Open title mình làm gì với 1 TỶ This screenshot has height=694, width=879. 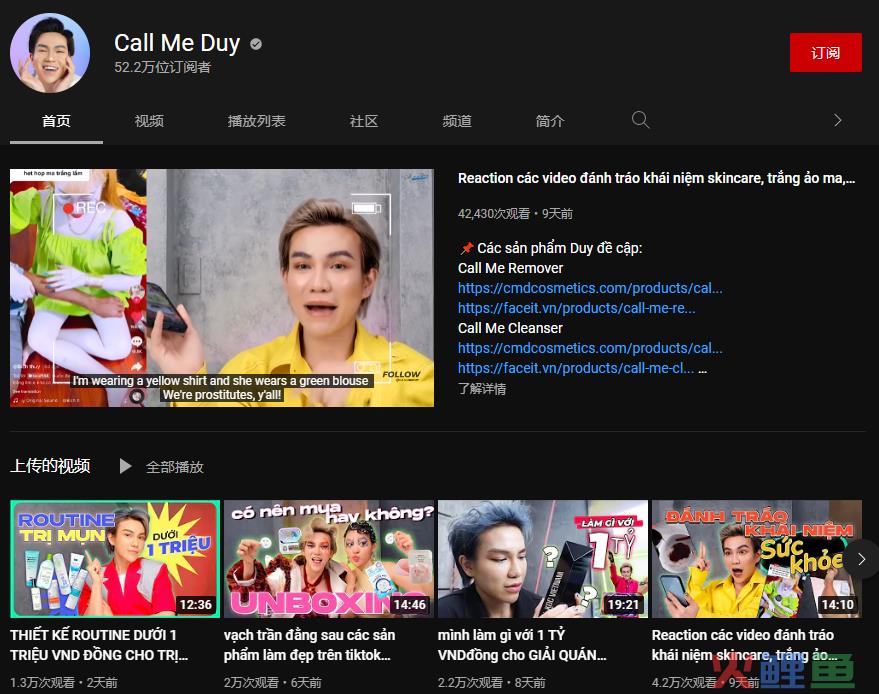522,645
